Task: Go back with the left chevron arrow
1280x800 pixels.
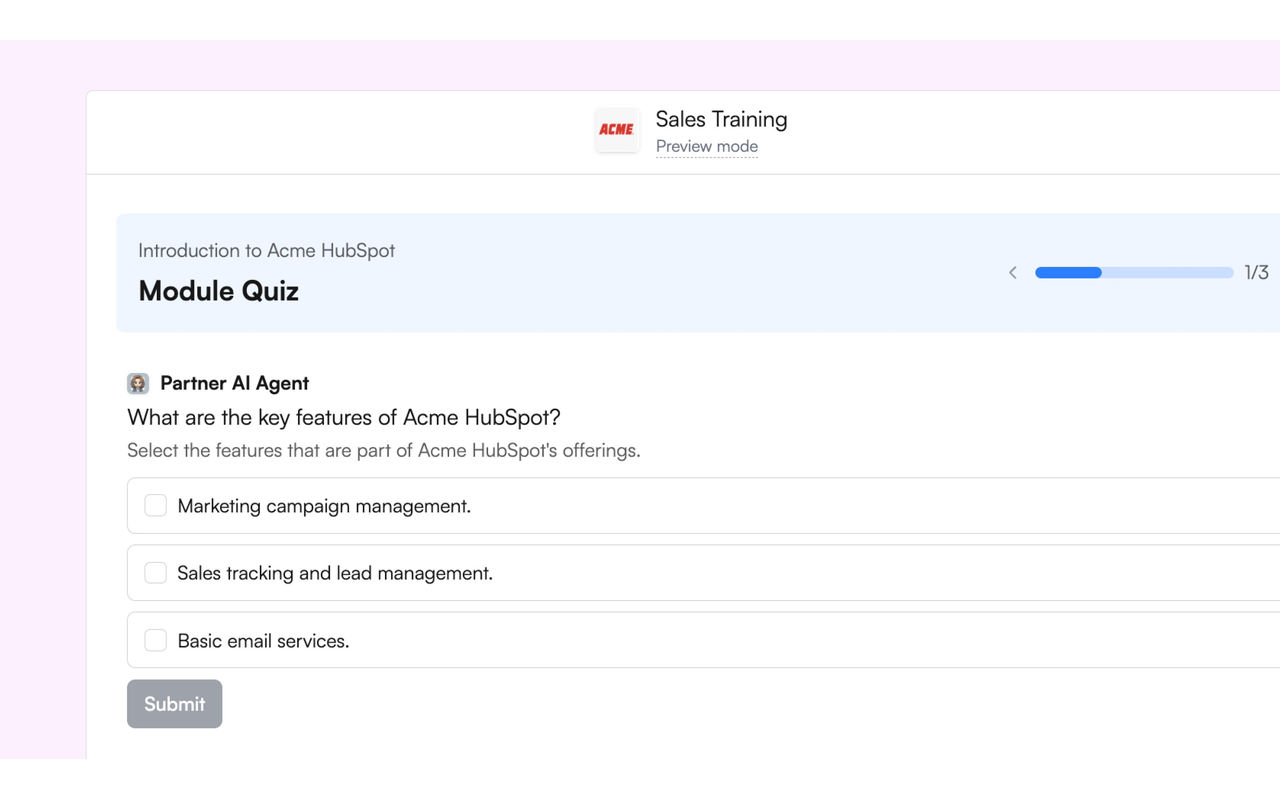Action: [x=1013, y=272]
